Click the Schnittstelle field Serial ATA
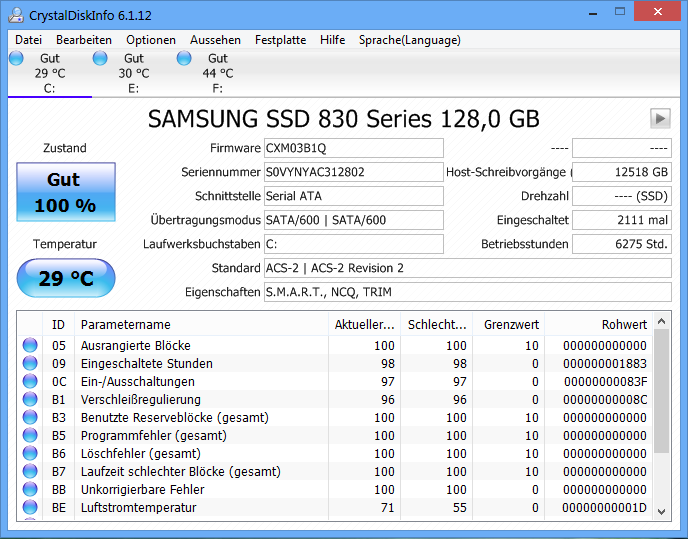The width and height of the screenshot is (689, 540). pyautogui.click(x=354, y=196)
